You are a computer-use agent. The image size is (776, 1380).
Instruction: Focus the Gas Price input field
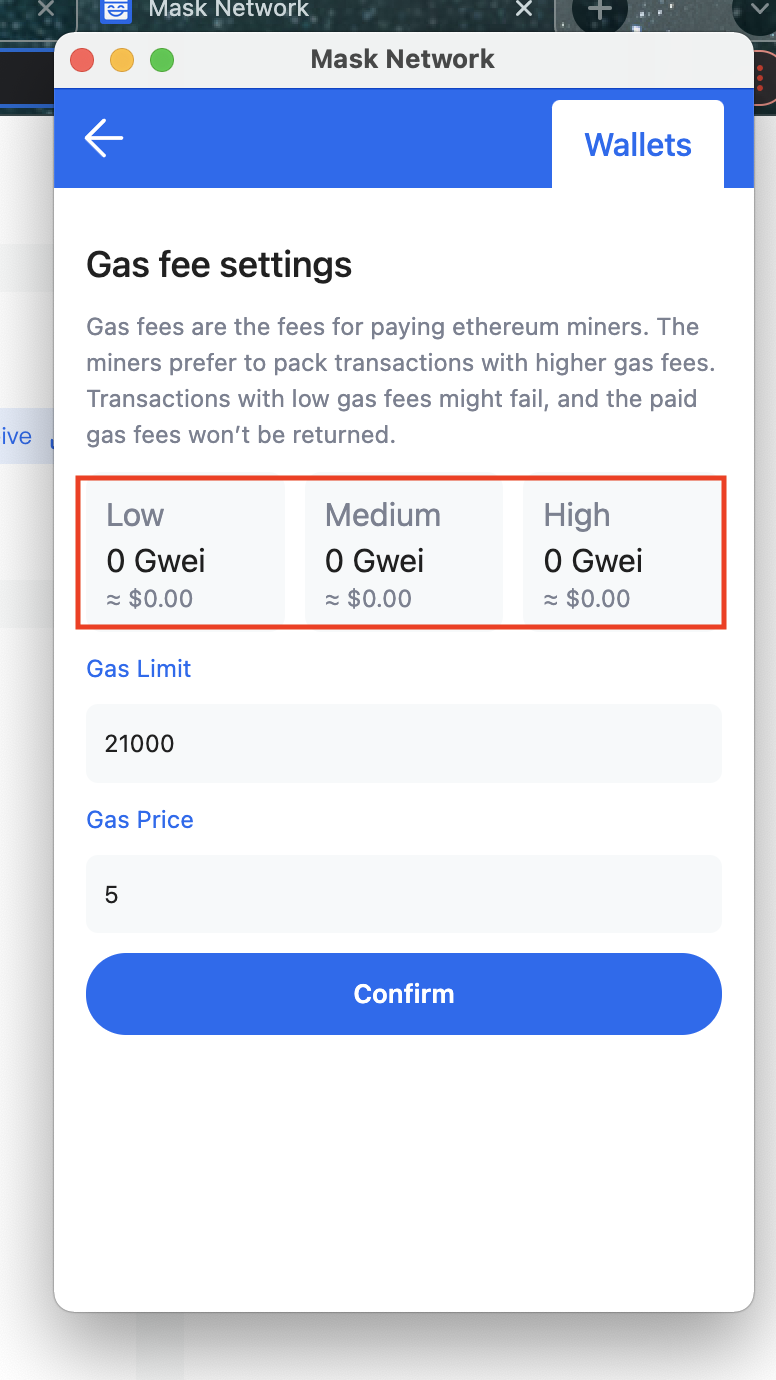(x=403, y=894)
